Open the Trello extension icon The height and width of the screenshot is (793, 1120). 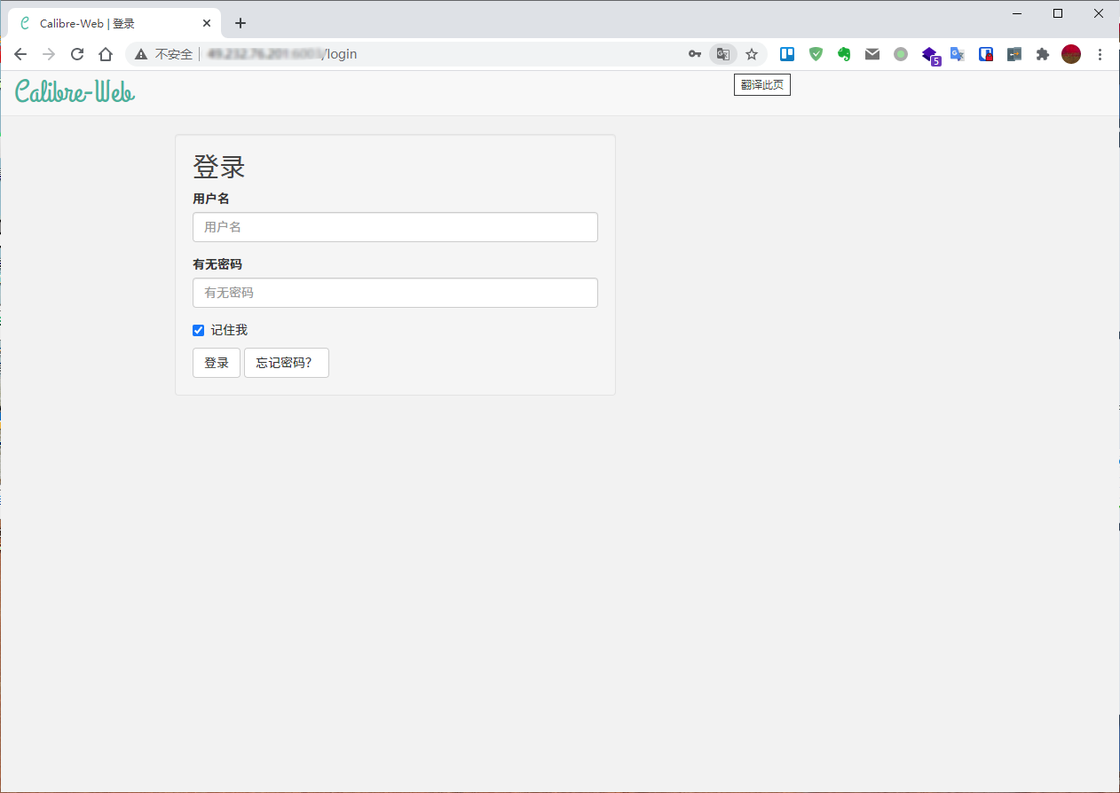(787, 54)
